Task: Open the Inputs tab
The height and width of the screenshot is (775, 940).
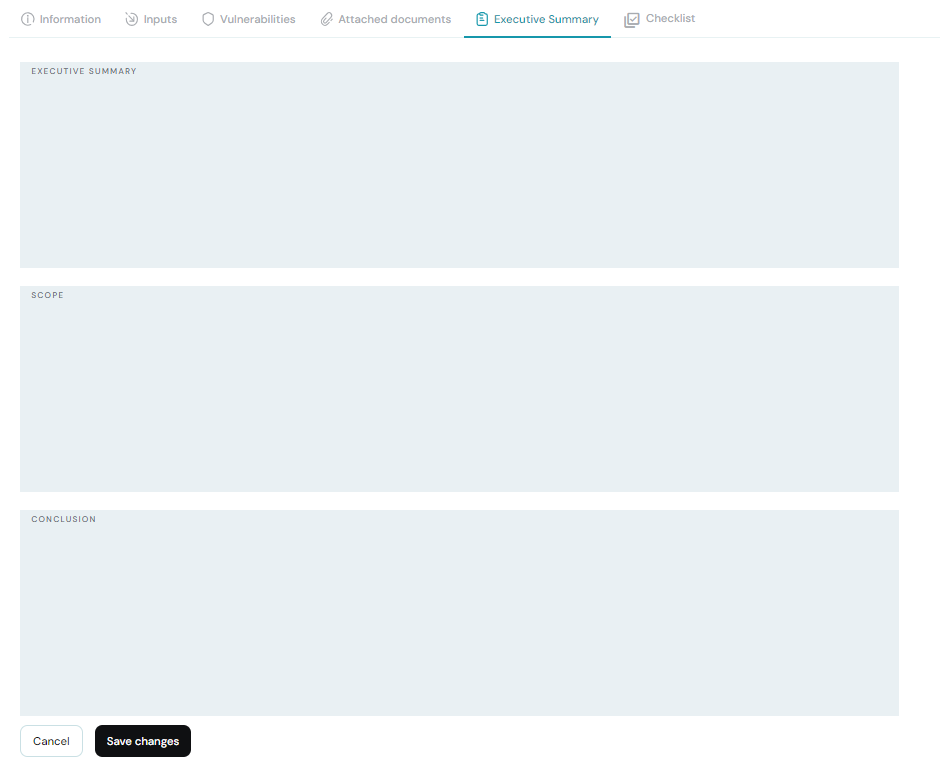Action: point(160,19)
